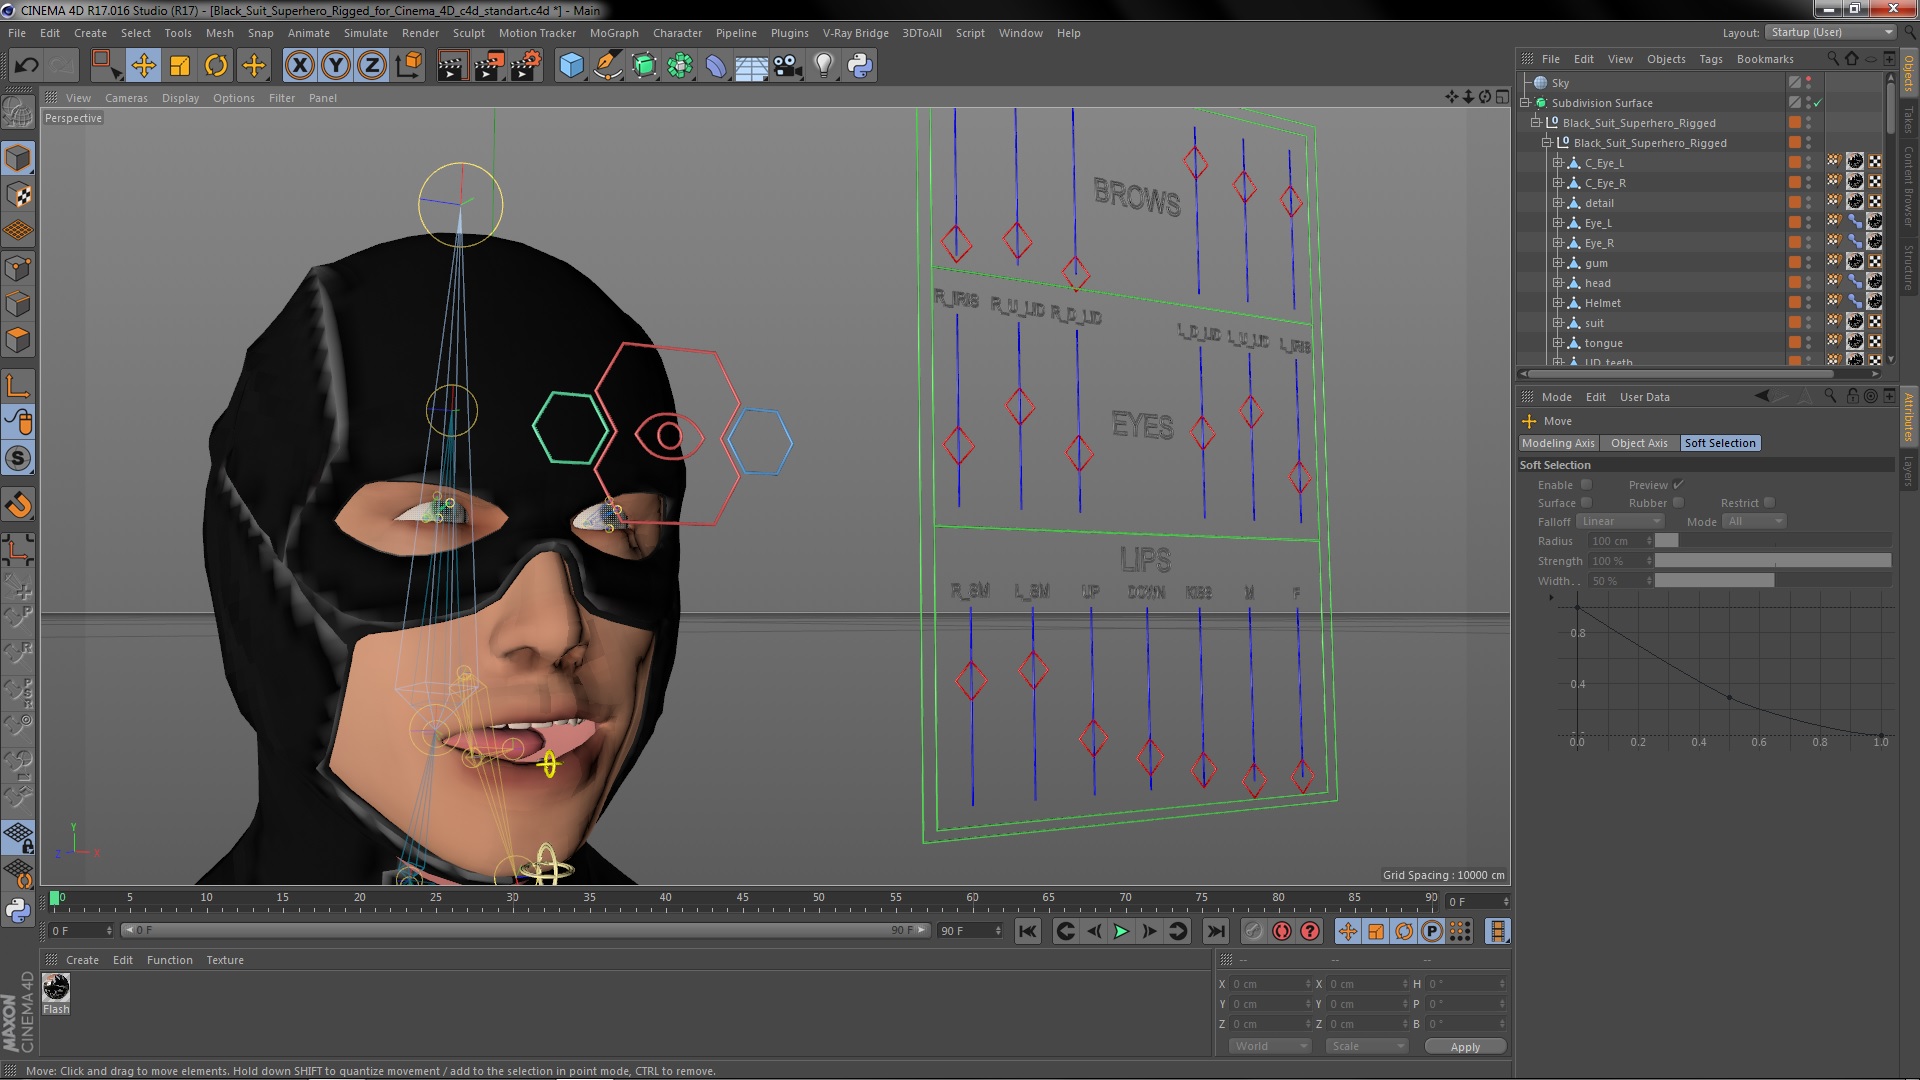
Task: Expand the head object in tree
Action: (x=1557, y=283)
